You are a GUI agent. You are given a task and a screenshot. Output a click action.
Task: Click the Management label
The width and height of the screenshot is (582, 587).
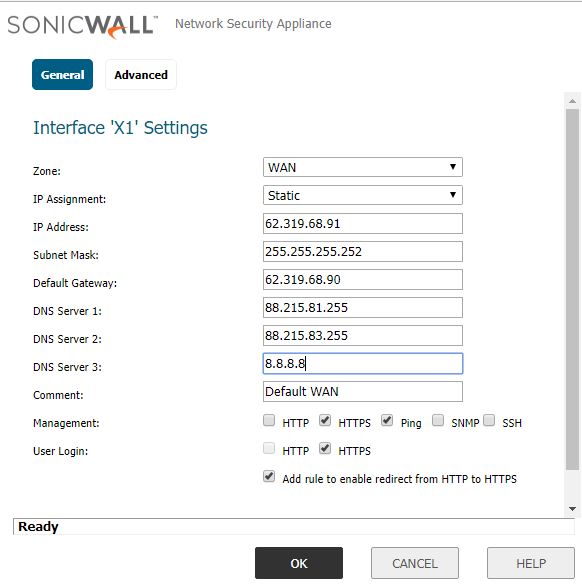tap(66, 423)
